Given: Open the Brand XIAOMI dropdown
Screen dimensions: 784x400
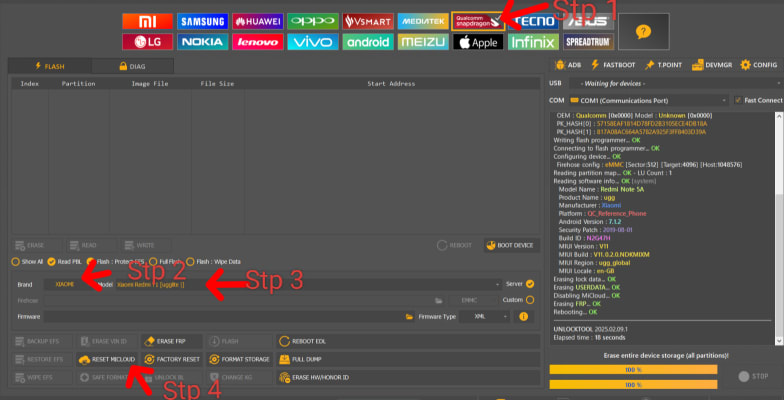Looking at the screenshot, I should click(68, 284).
